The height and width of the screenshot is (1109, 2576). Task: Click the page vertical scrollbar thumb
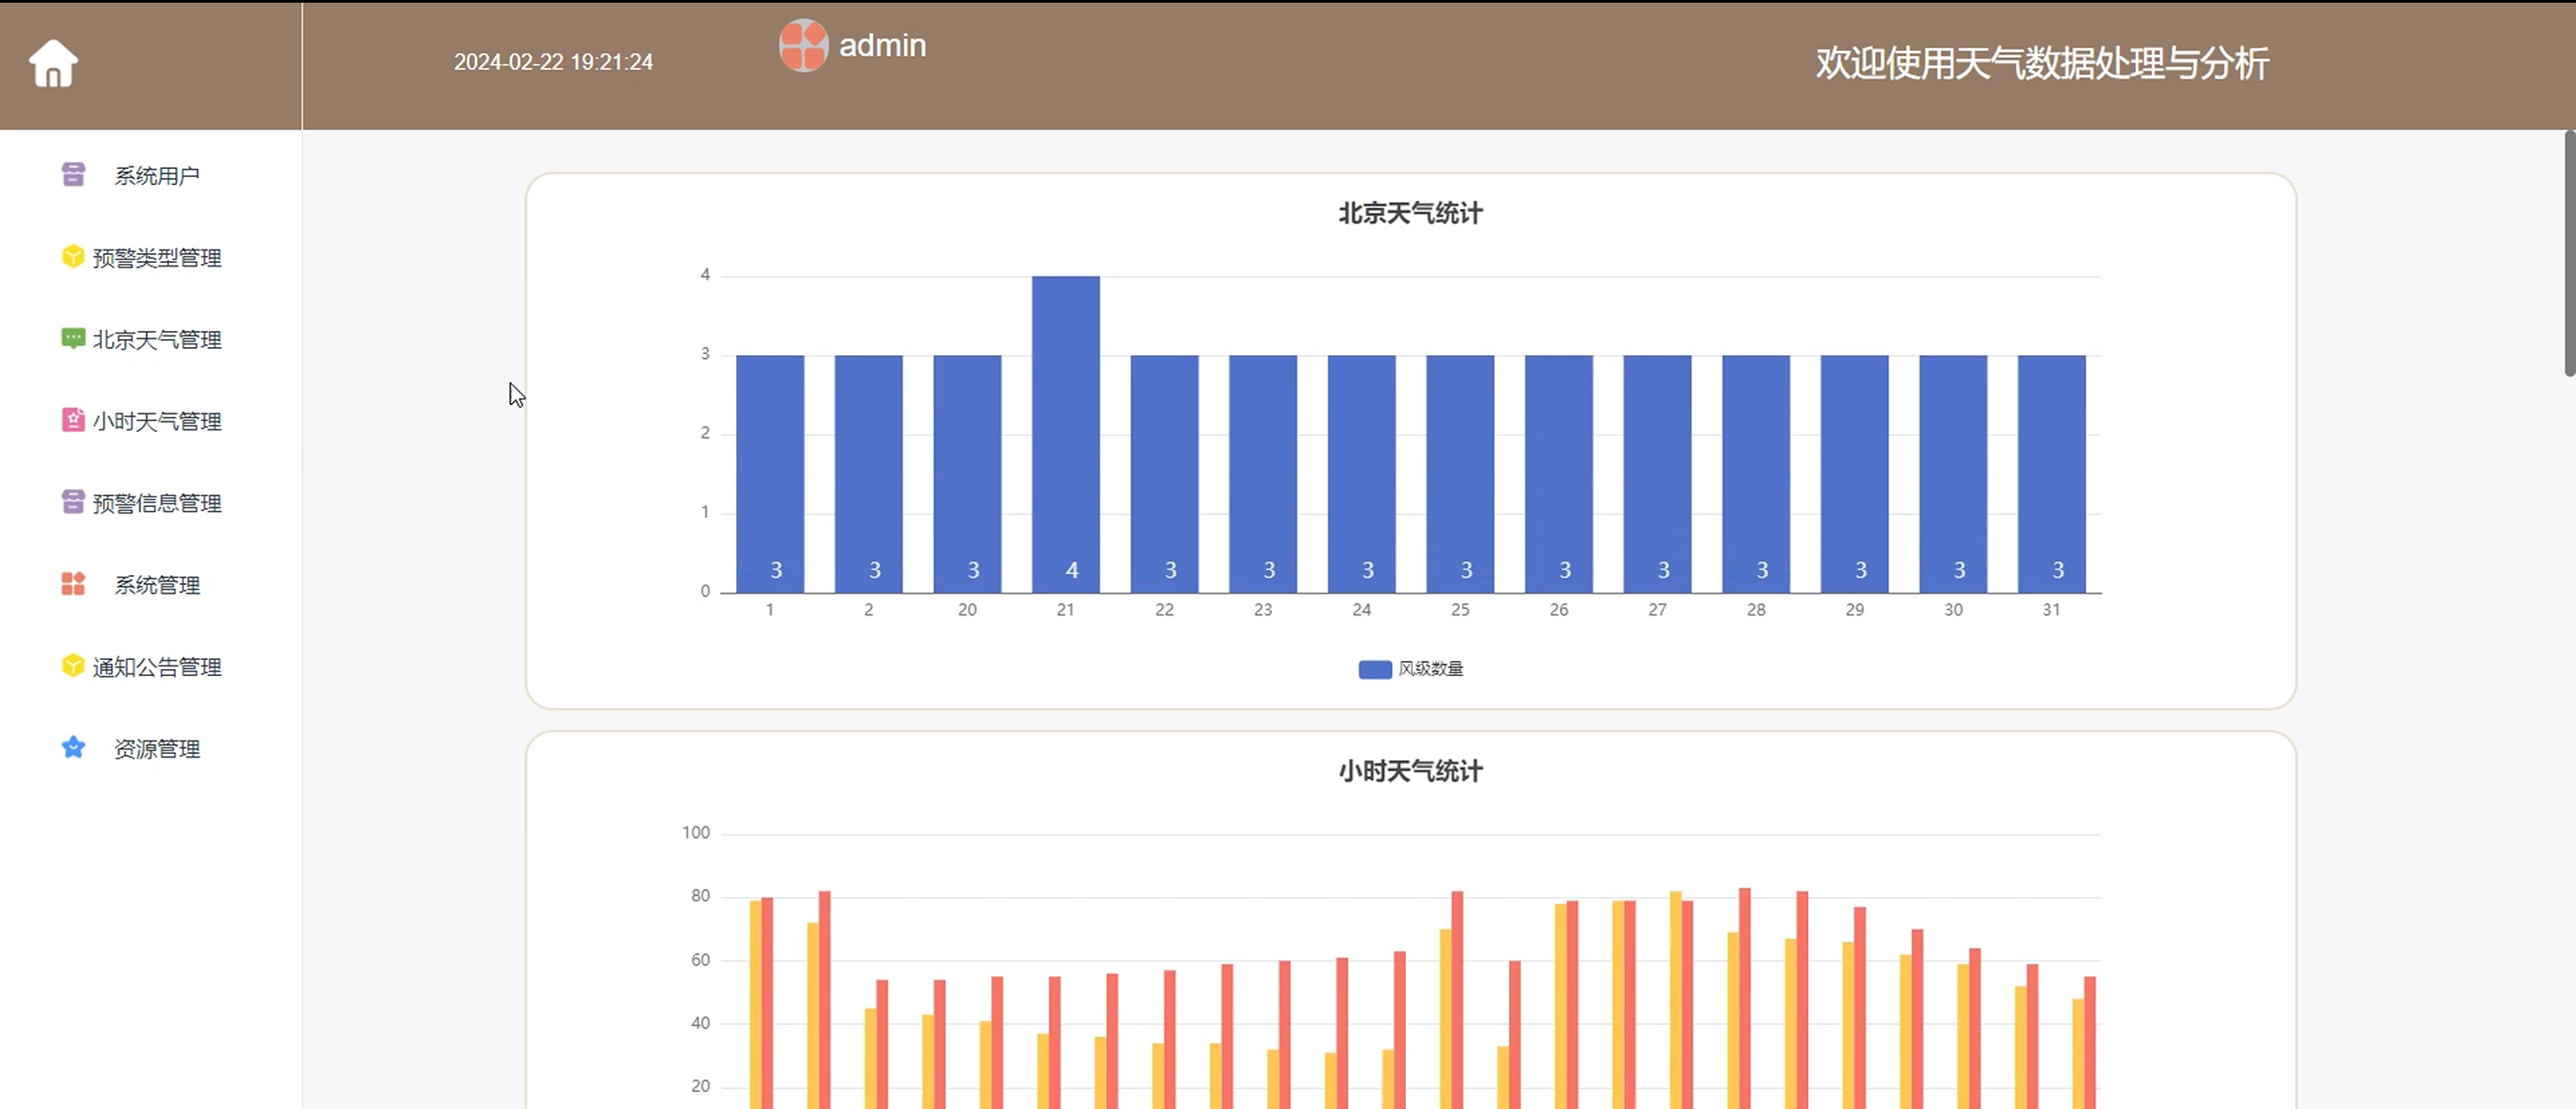tap(2569, 253)
